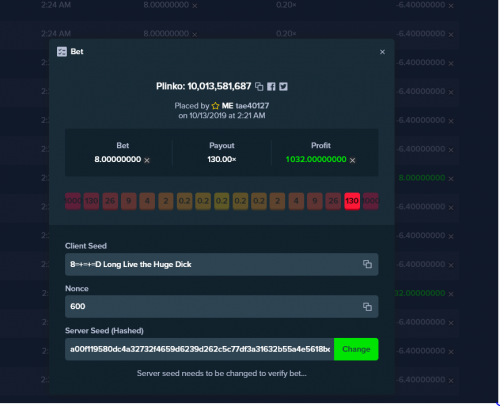Copy the Nonce value
Image resolution: width=500 pixels, height=406 pixels.
[367, 307]
